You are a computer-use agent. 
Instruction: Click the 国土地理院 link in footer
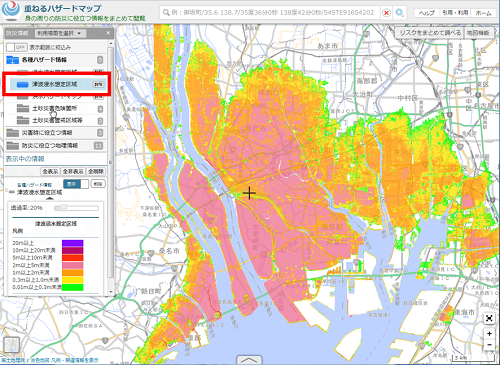pos(13,360)
